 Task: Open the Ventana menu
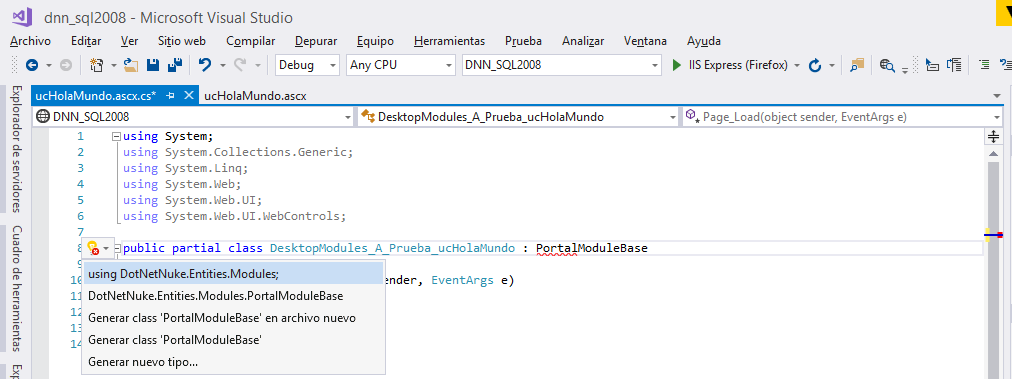645,41
